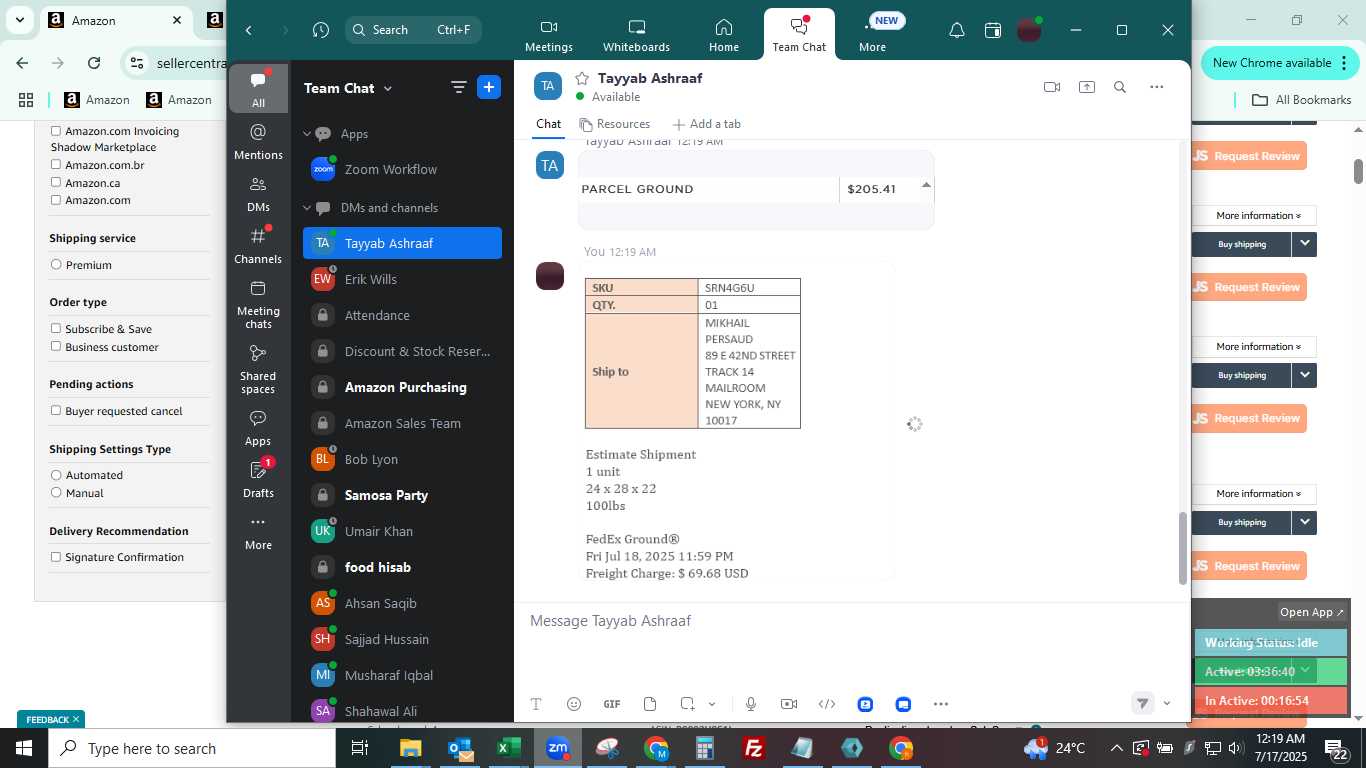Open FileZilla from the taskbar

tap(754, 748)
